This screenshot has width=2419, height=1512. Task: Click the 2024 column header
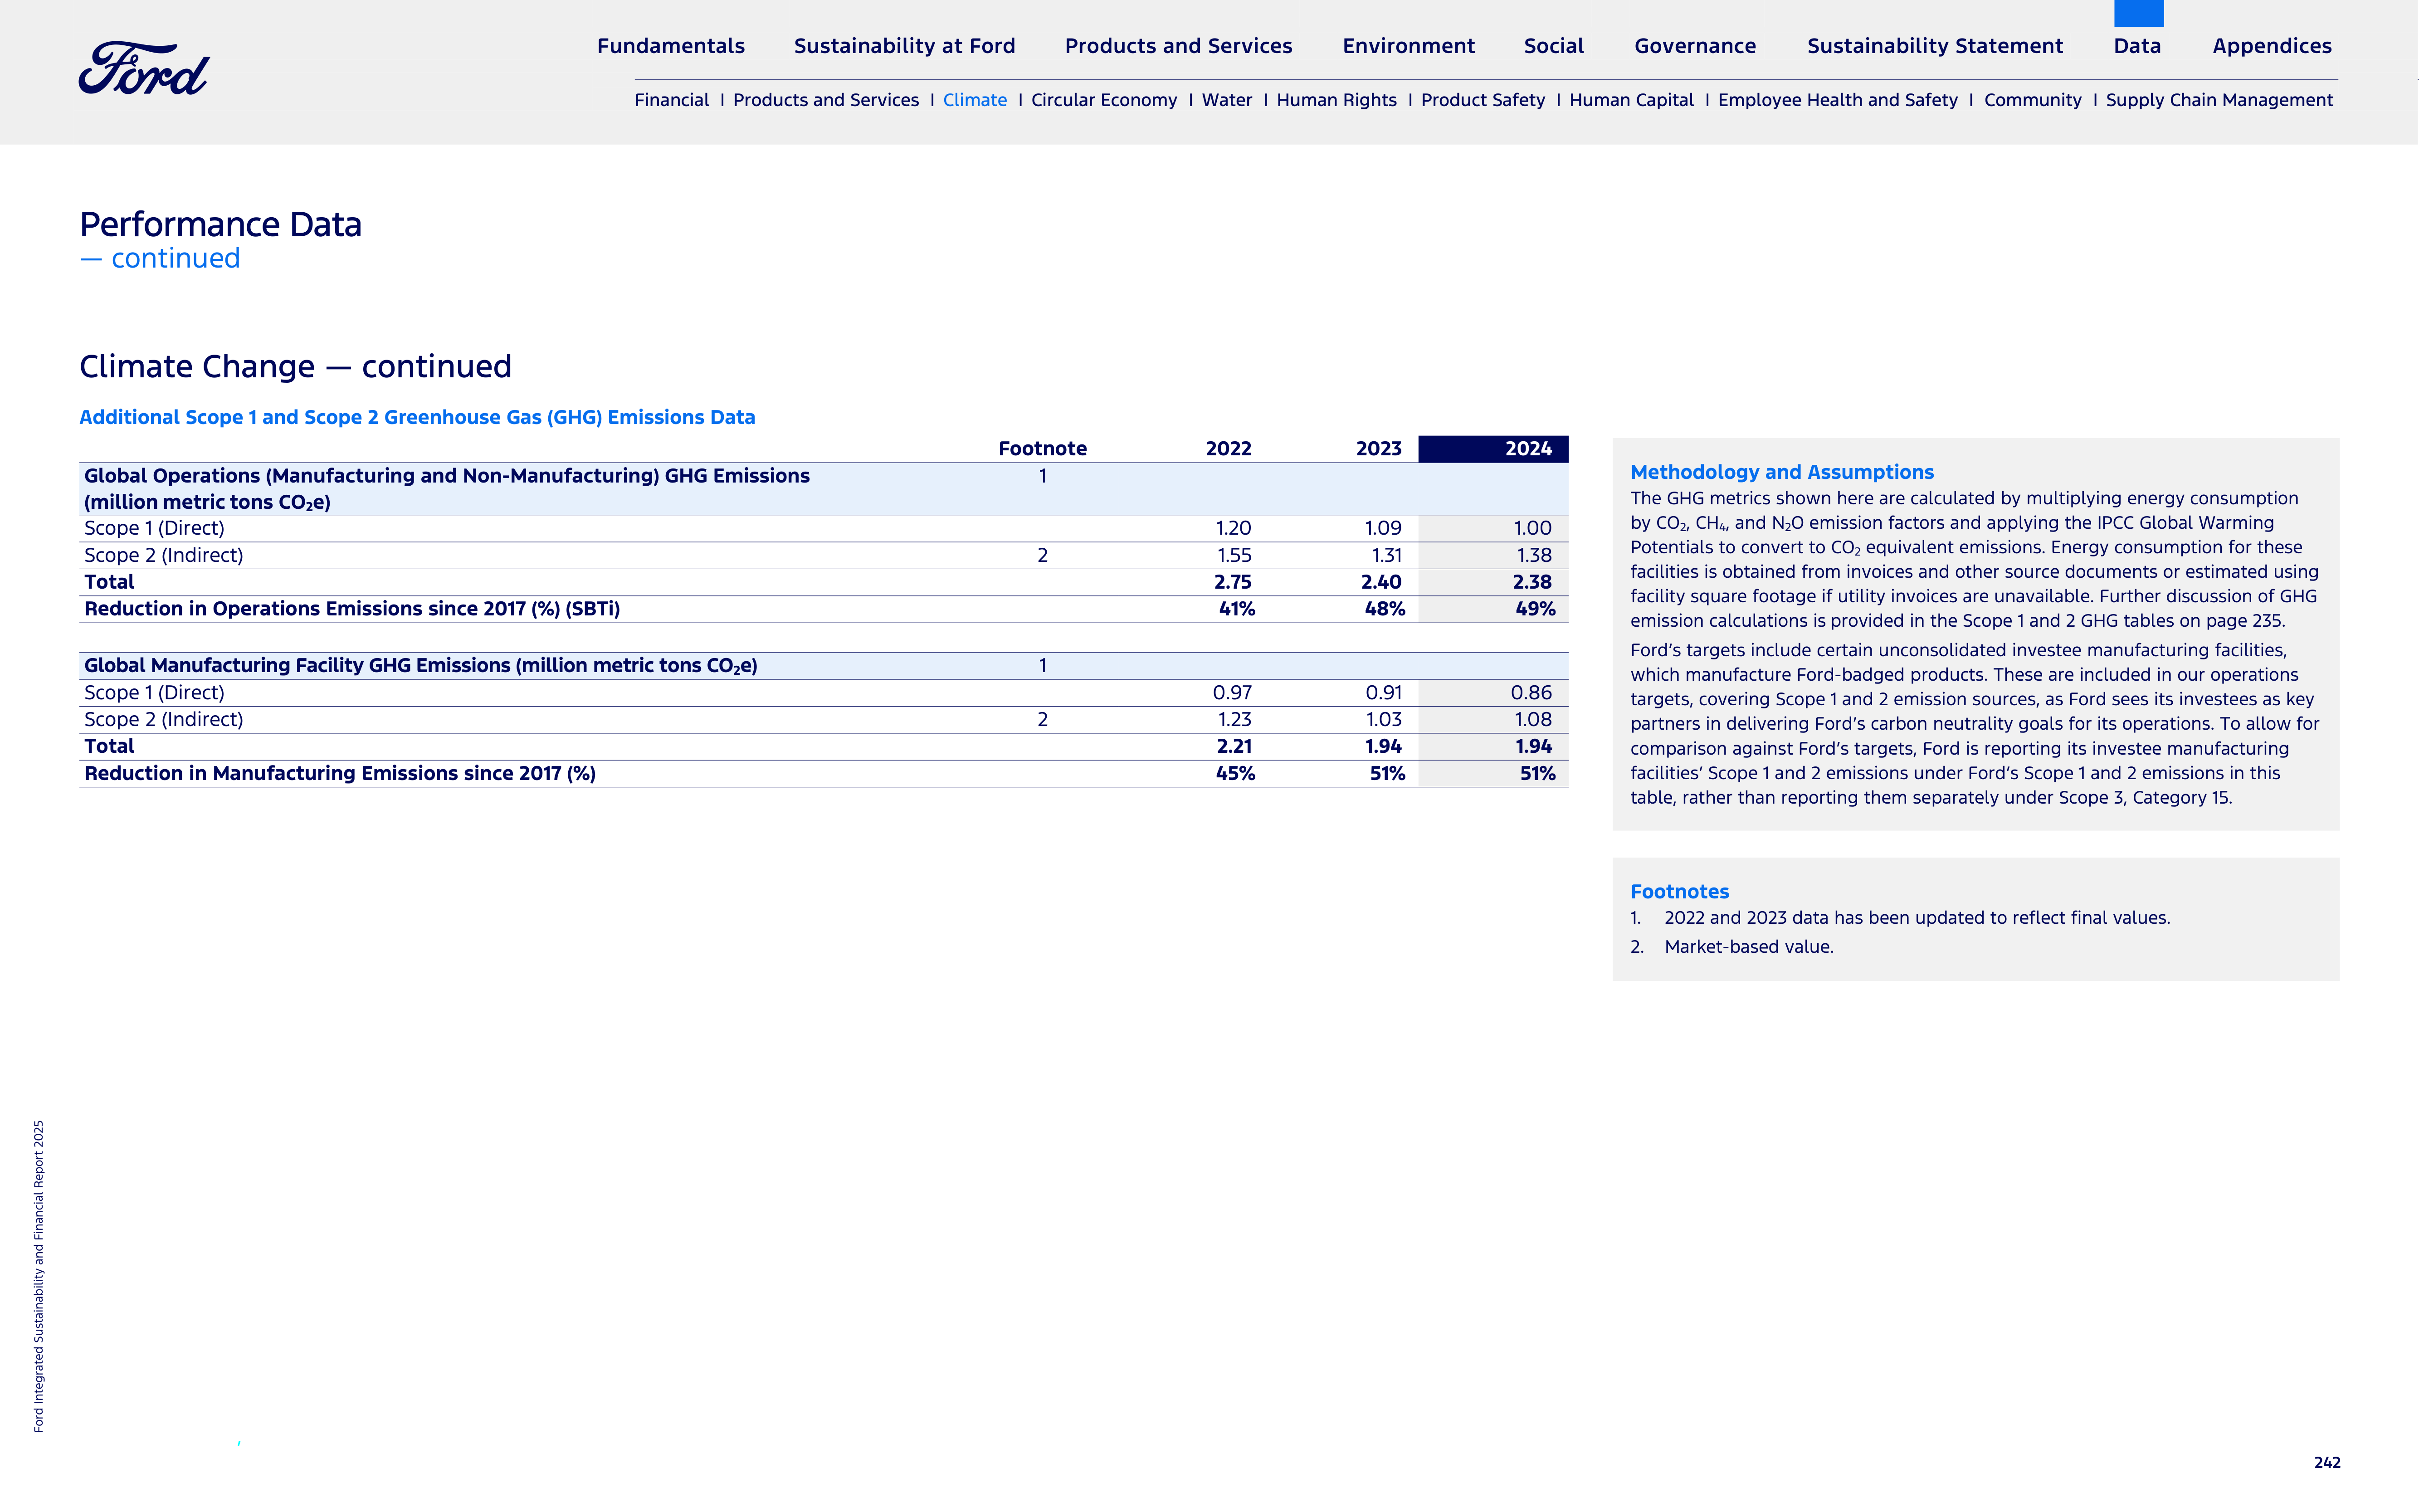[x=1493, y=449]
